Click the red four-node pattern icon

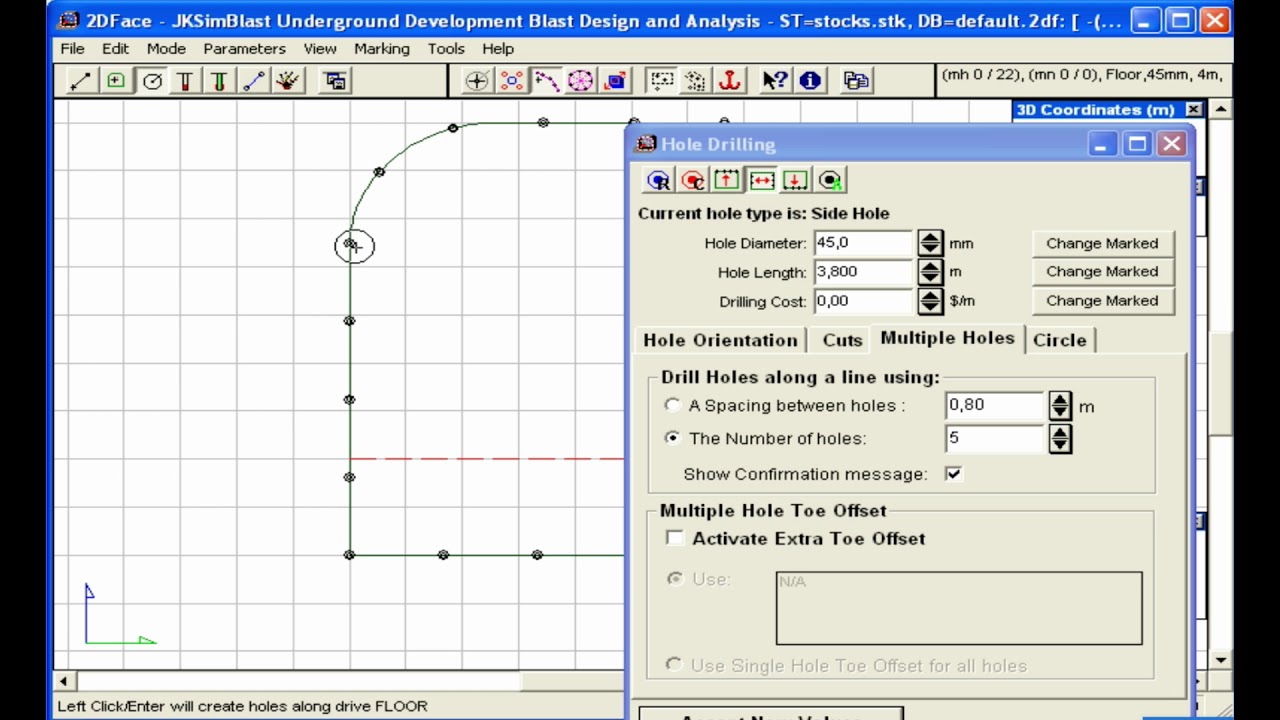[511, 81]
